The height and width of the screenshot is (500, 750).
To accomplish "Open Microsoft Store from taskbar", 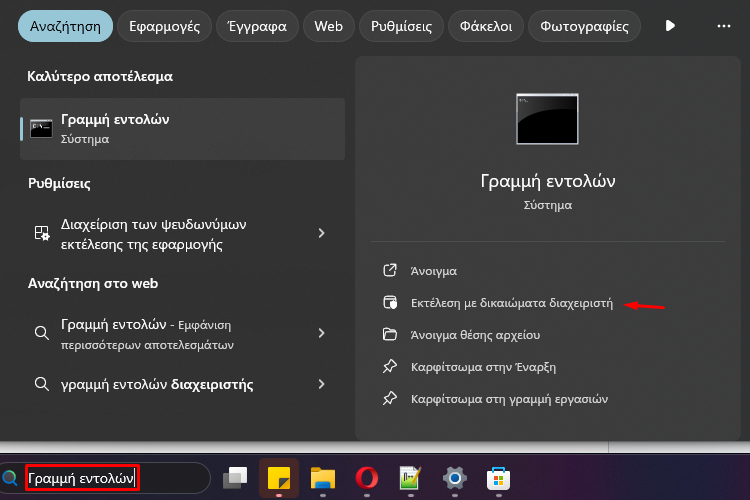I will [x=498, y=478].
